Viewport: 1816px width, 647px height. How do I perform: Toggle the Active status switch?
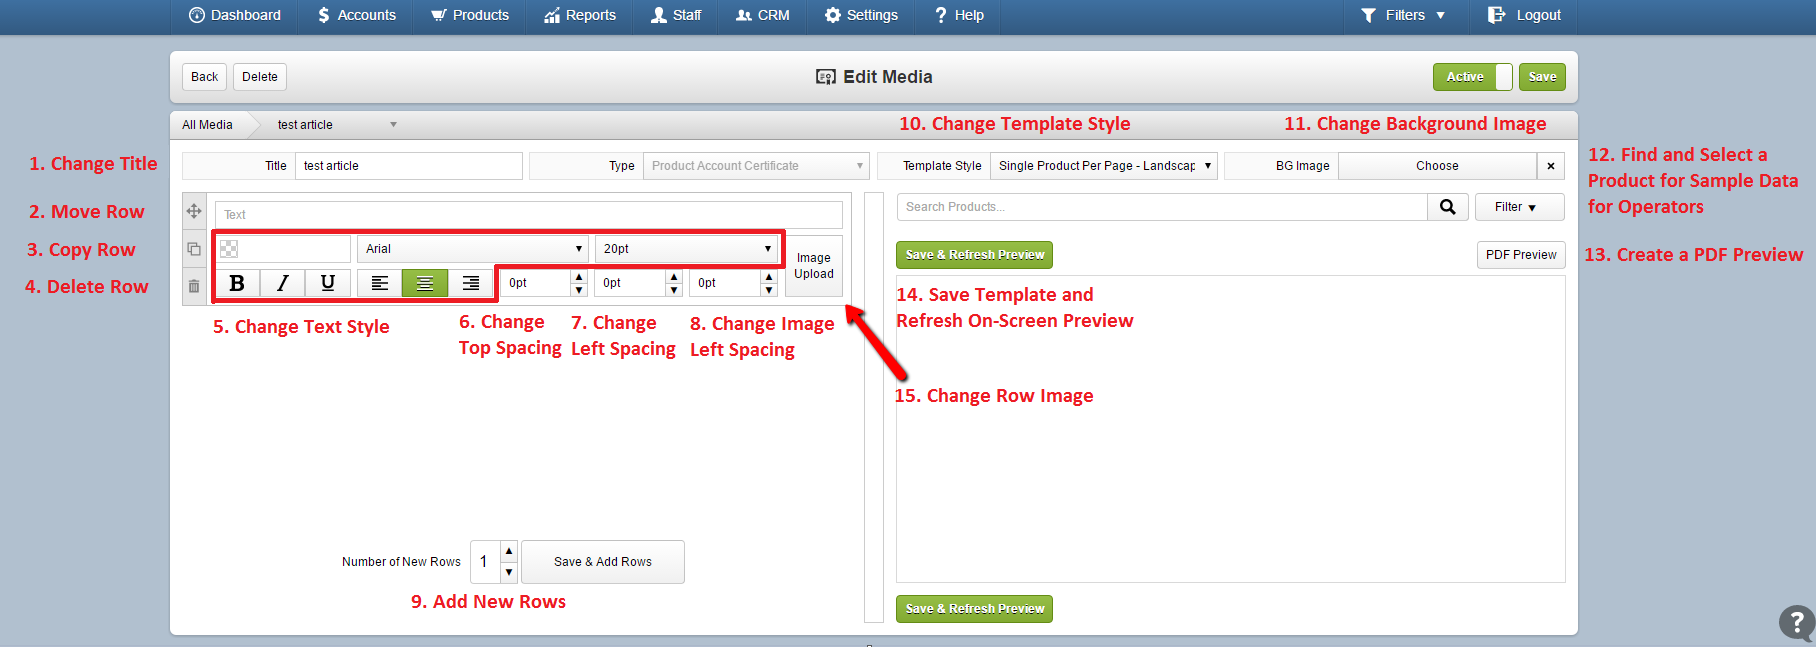tap(1473, 77)
